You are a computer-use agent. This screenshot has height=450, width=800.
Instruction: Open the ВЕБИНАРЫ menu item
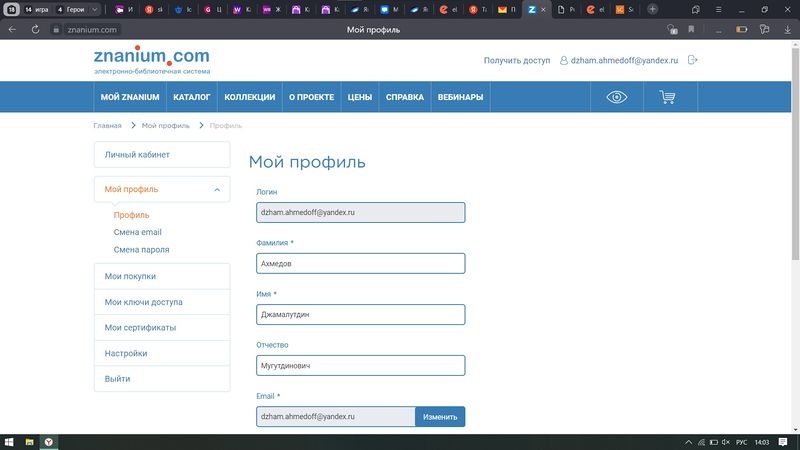pos(460,97)
